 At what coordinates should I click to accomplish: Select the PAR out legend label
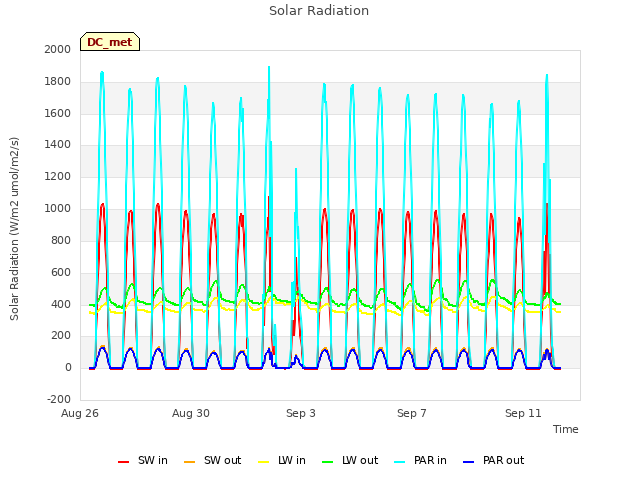(503, 460)
